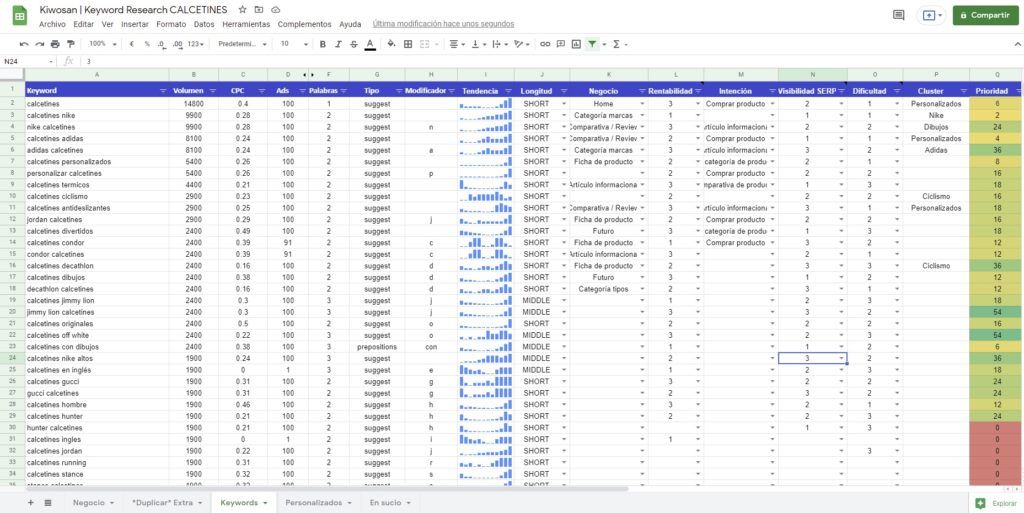This screenshot has height=513, width=1024.
Task: Open the Datos menu
Action: (204, 24)
